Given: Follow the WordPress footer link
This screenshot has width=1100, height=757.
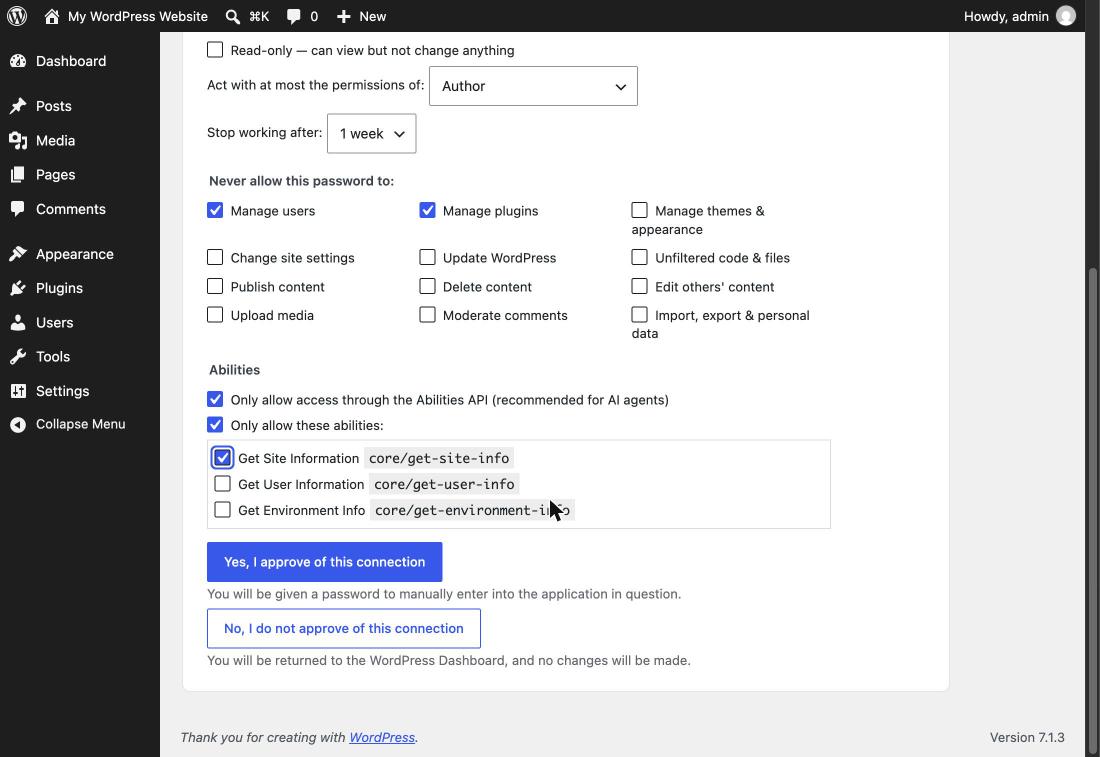Looking at the screenshot, I should point(382,737).
